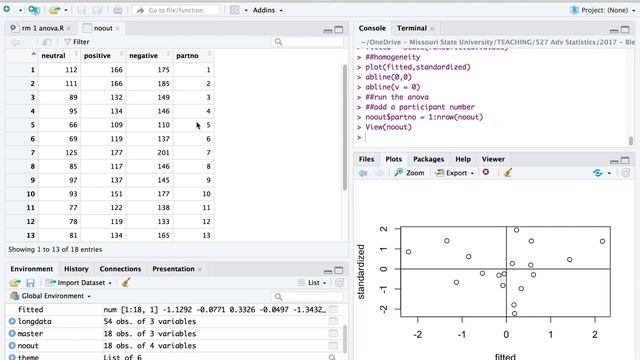Open the Files tab
This screenshot has width=640, height=360.
pyautogui.click(x=366, y=159)
